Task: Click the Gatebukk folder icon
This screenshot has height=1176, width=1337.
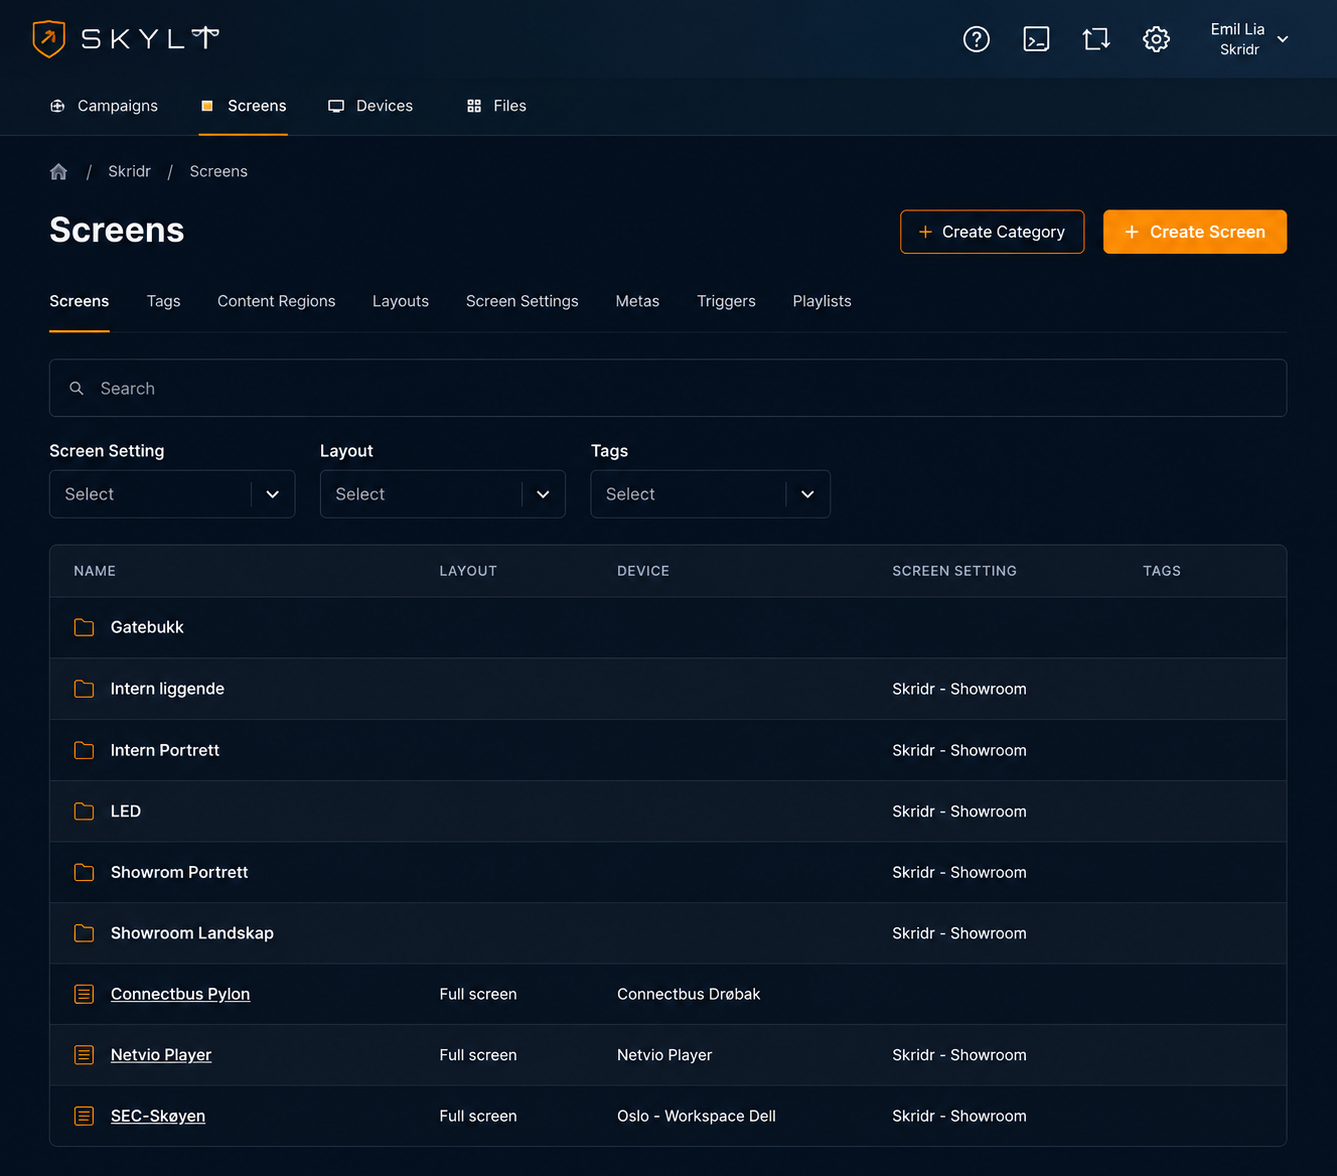Action: point(84,627)
